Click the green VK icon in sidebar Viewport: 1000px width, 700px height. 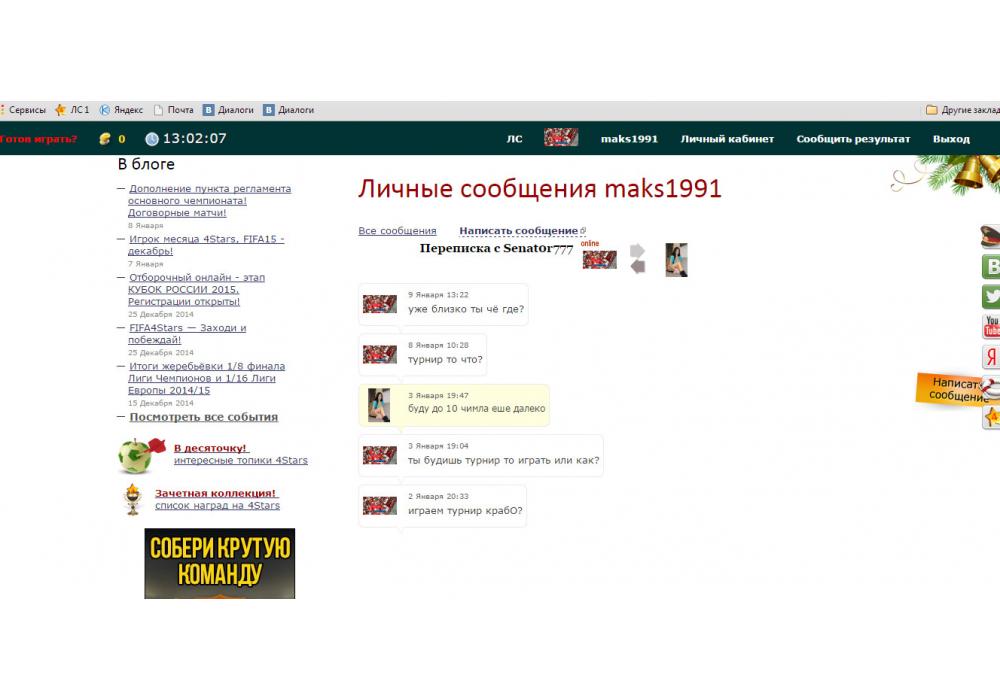coord(991,266)
